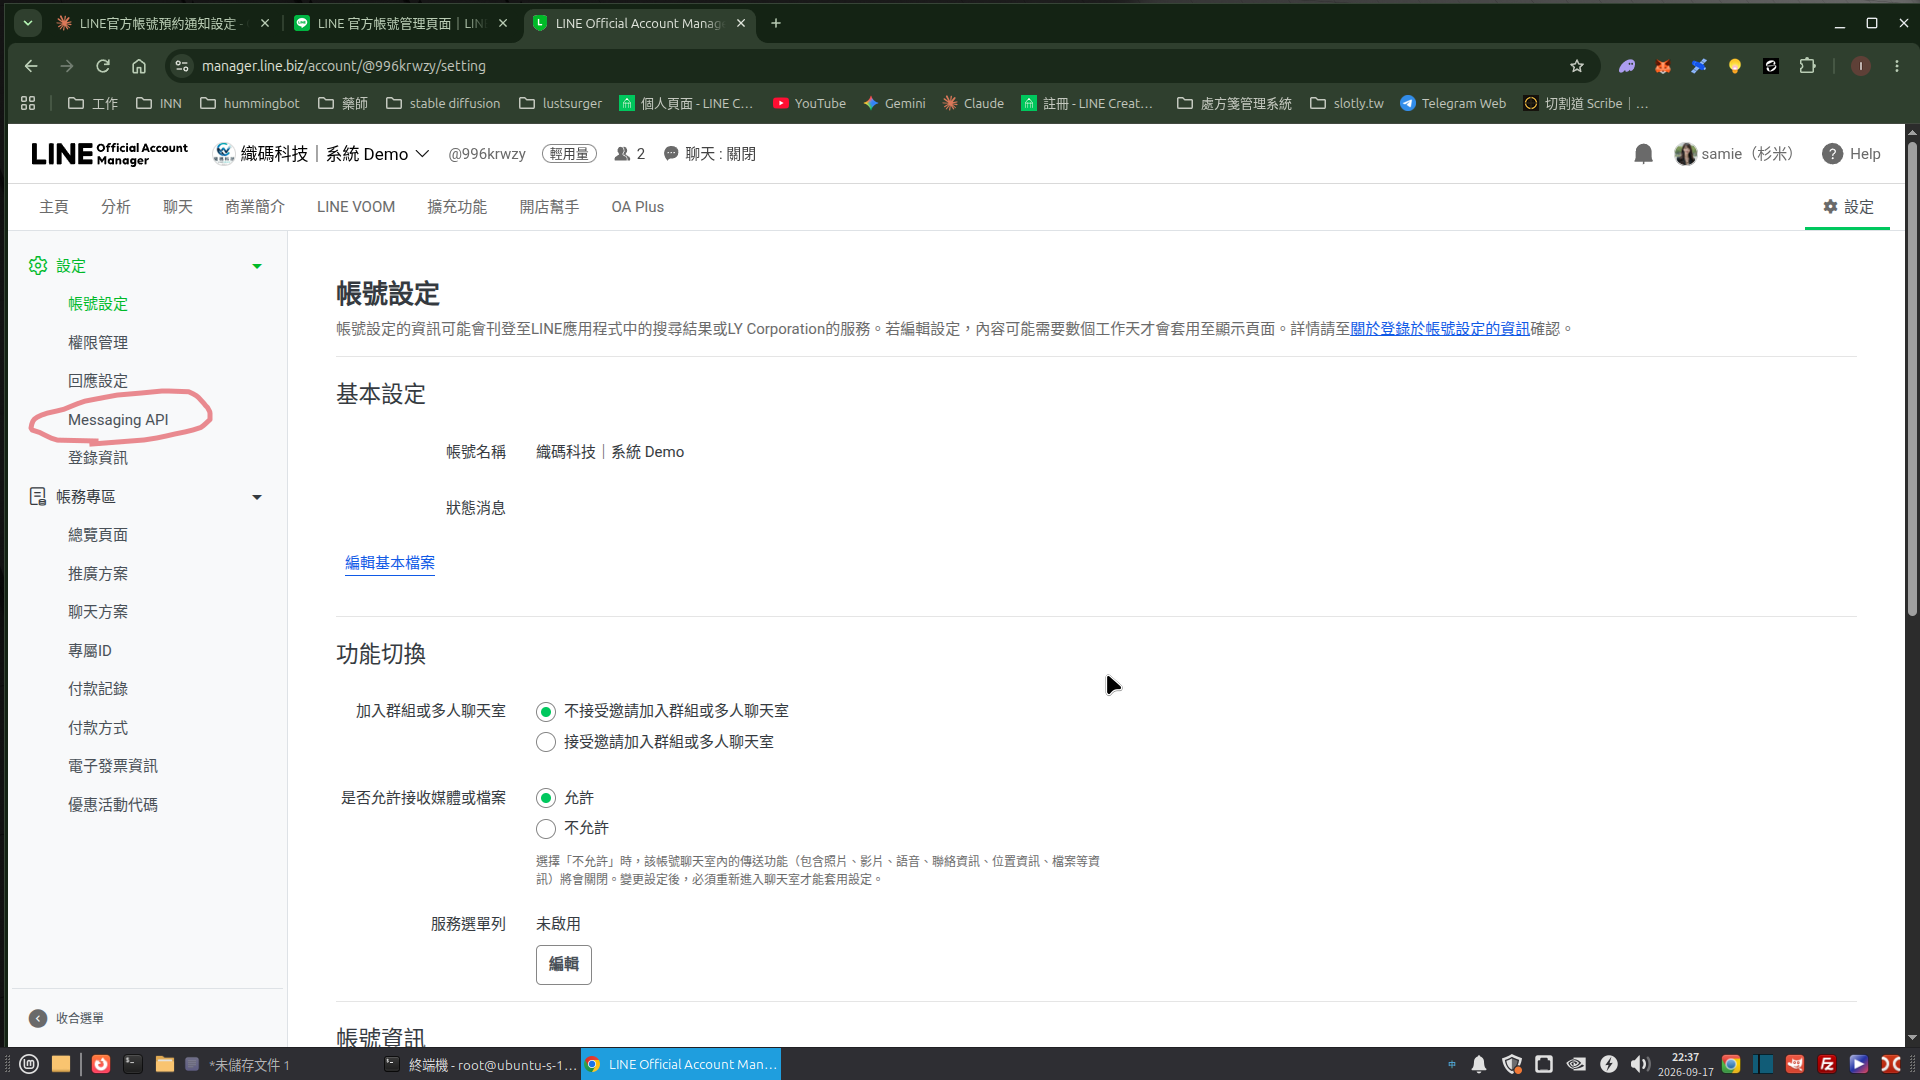This screenshot has height=1080, width=1920.
Task: Open the taskbar terminal launcher icon
Action: point(133,1064)
